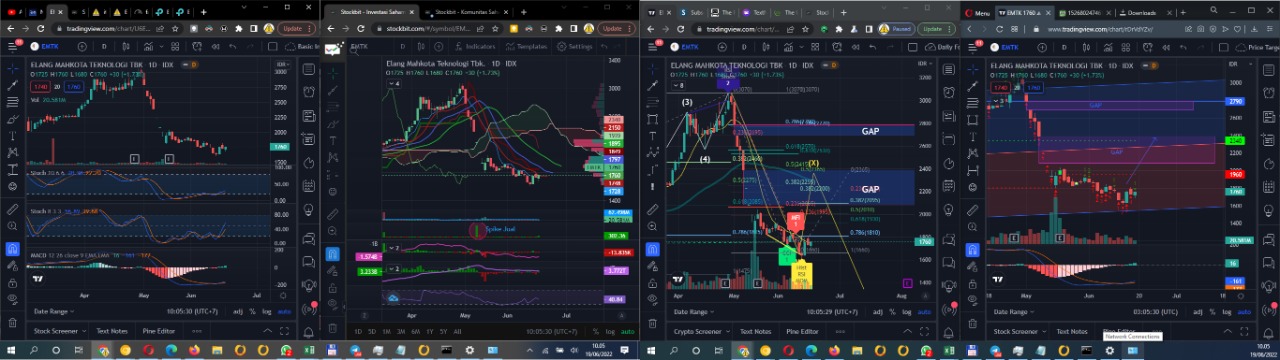Select the trend line tool in the Stockbit window
The width and height of the screenshot is (1280, 360).
coord(333,91)
